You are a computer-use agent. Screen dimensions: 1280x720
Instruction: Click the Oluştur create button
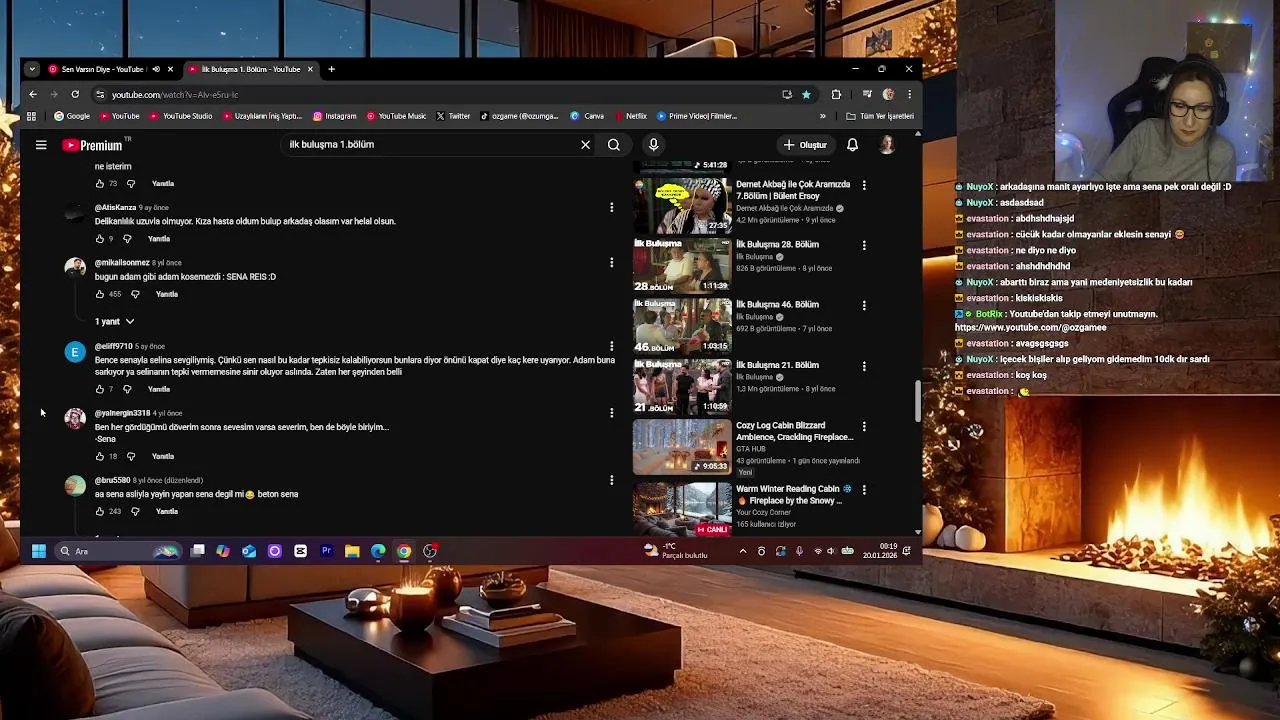[805, 145]
